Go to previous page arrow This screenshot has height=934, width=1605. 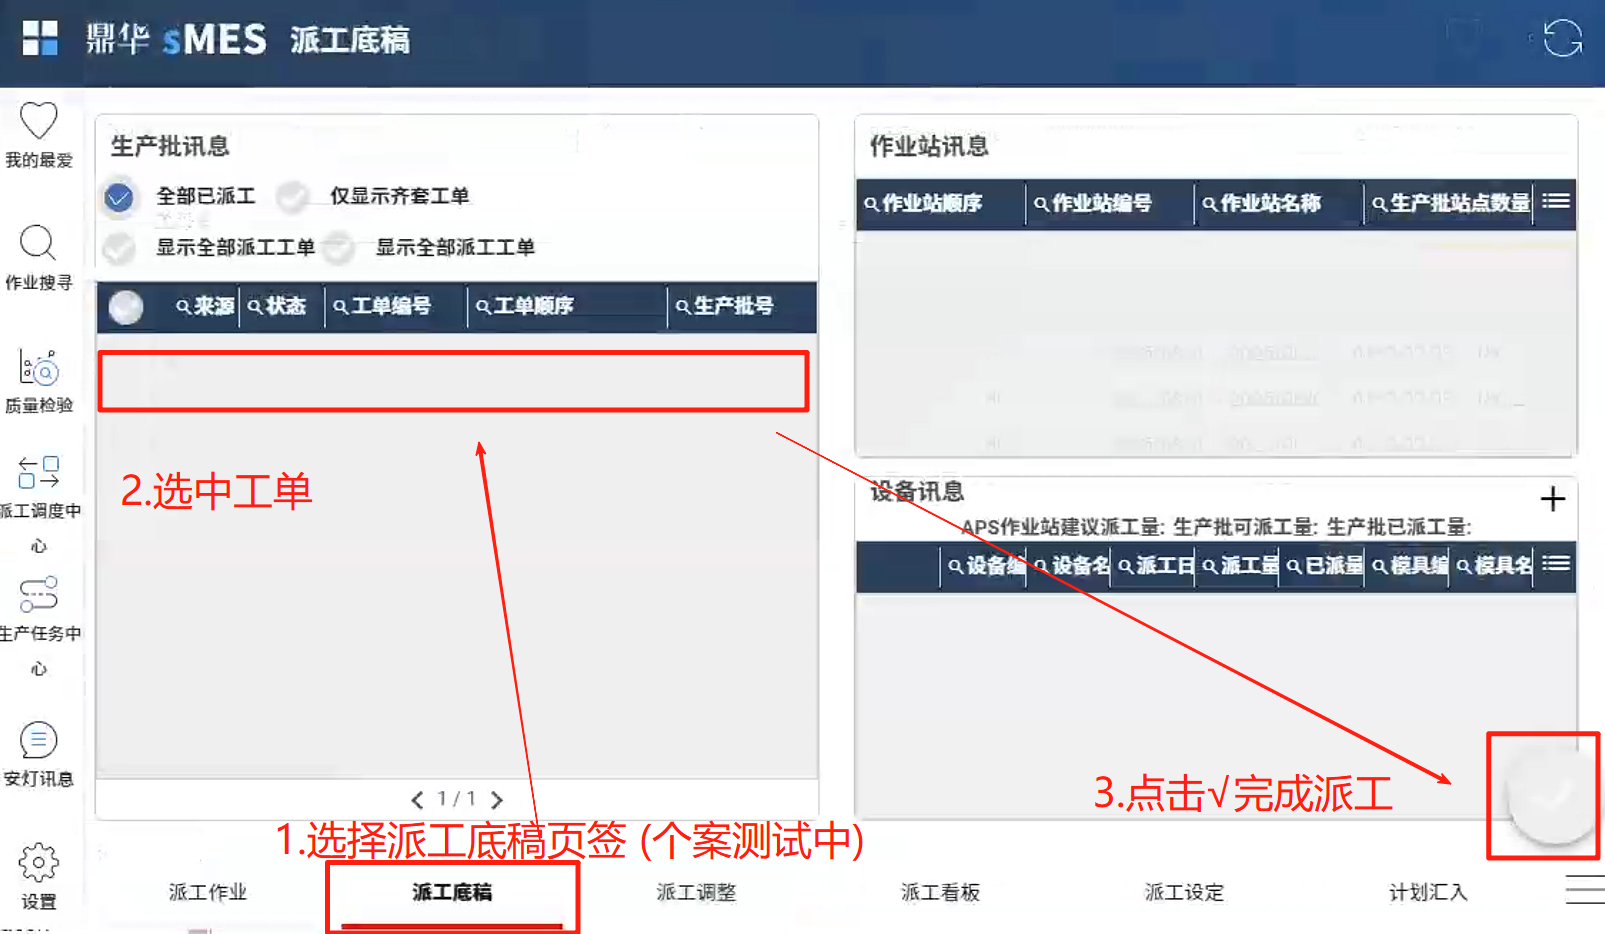pos(417,800)
